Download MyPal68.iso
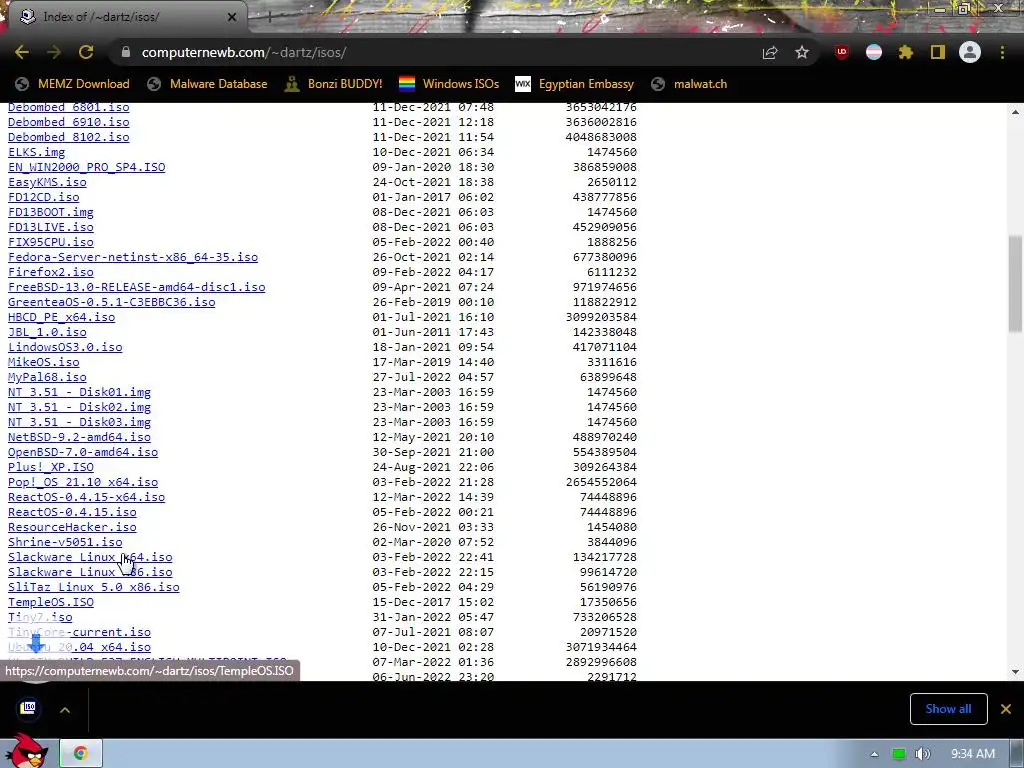This screenshot has height=768, width=1024. point(47,377)
